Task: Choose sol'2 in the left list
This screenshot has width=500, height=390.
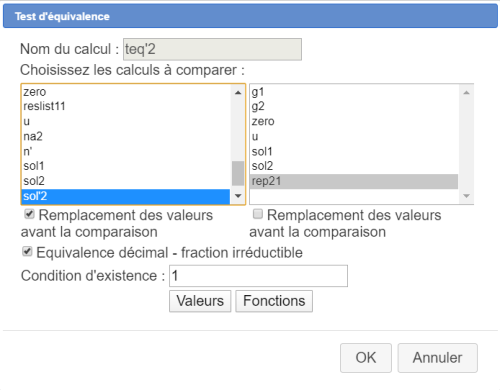Action: coord(126,196)
